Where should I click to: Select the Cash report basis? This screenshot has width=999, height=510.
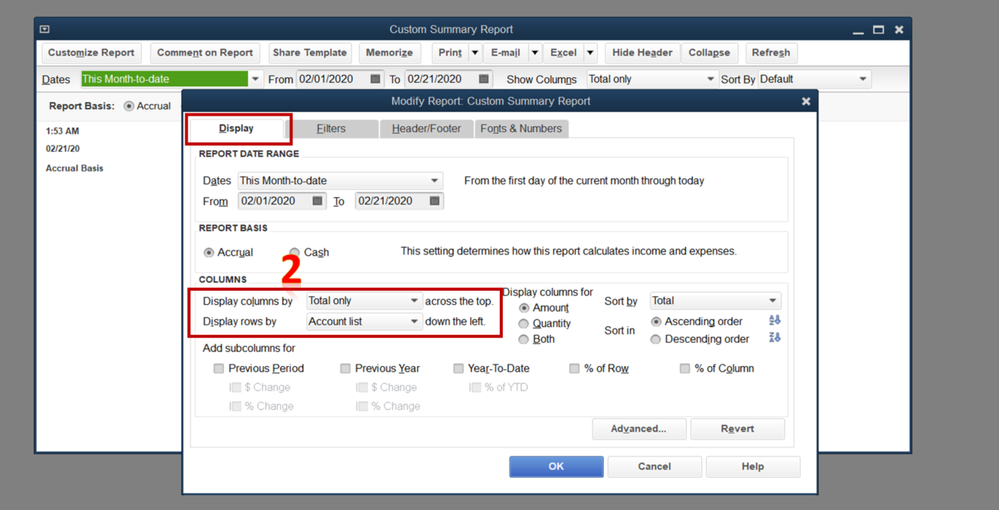pyautogui.click(x=294, y=252)
